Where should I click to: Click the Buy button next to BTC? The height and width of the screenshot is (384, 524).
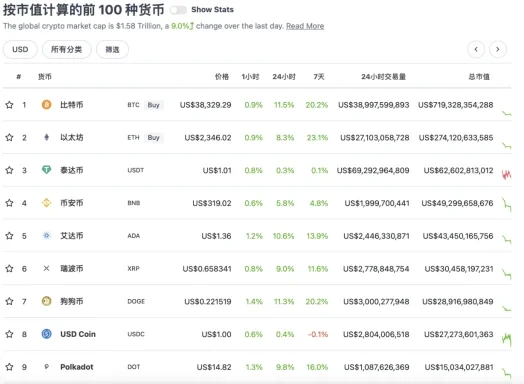point(154,105)
